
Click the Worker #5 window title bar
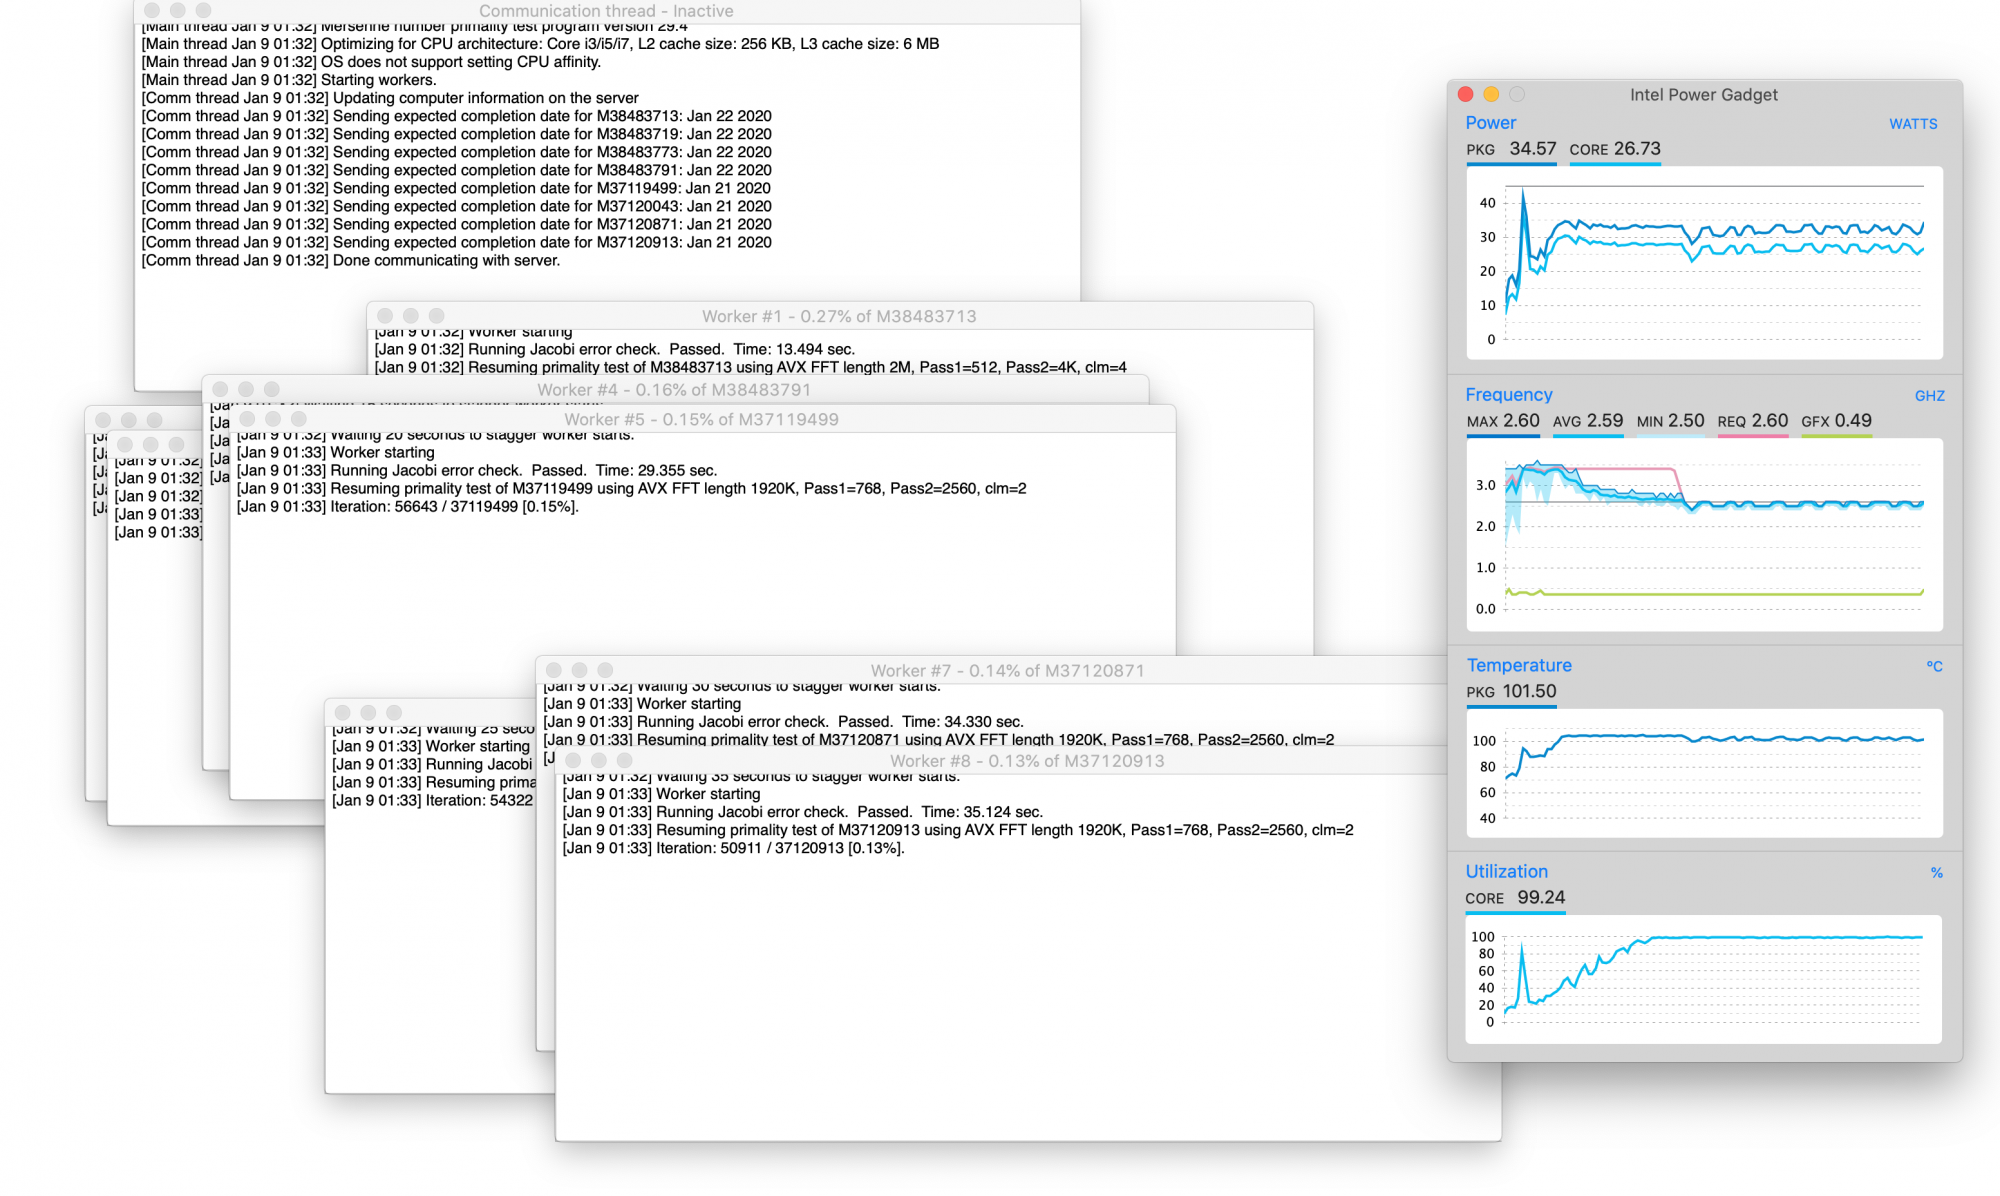[x=701, y=419]
